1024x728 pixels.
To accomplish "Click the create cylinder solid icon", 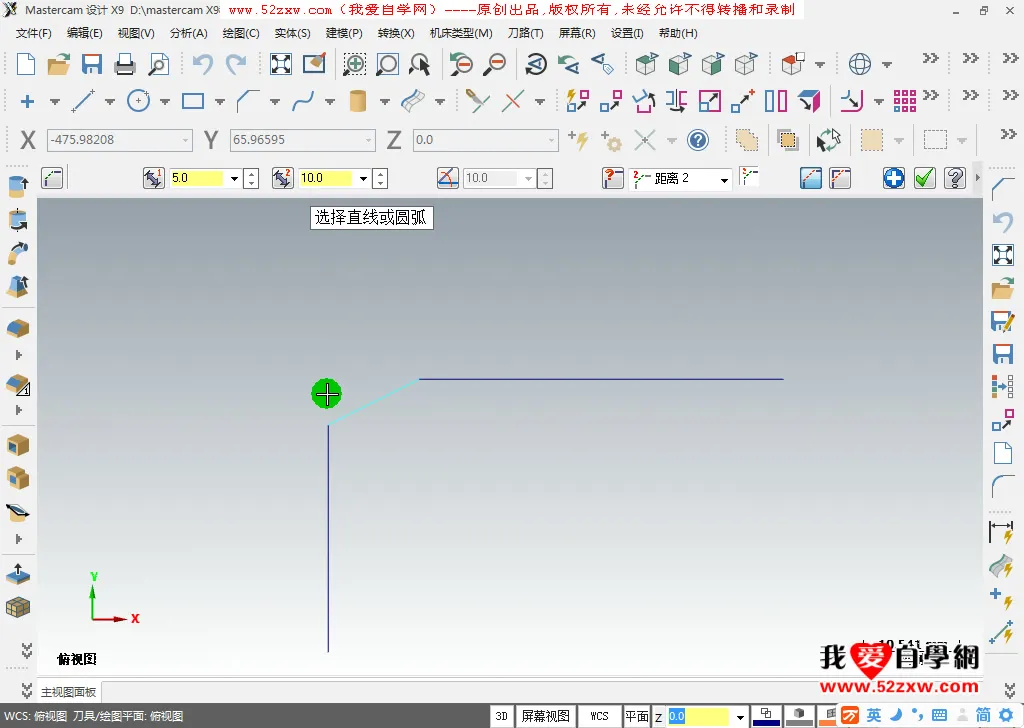I will point(358,101).
